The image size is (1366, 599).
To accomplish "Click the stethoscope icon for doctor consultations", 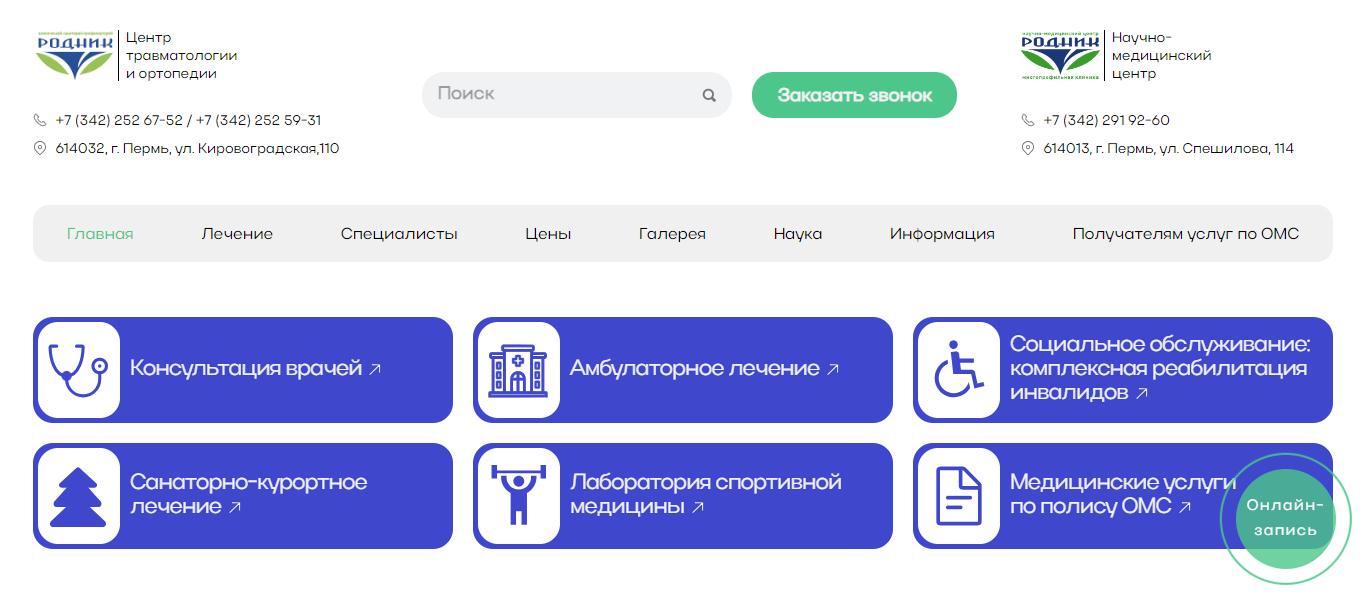I will pyautogui.click(x=77, y=370).
